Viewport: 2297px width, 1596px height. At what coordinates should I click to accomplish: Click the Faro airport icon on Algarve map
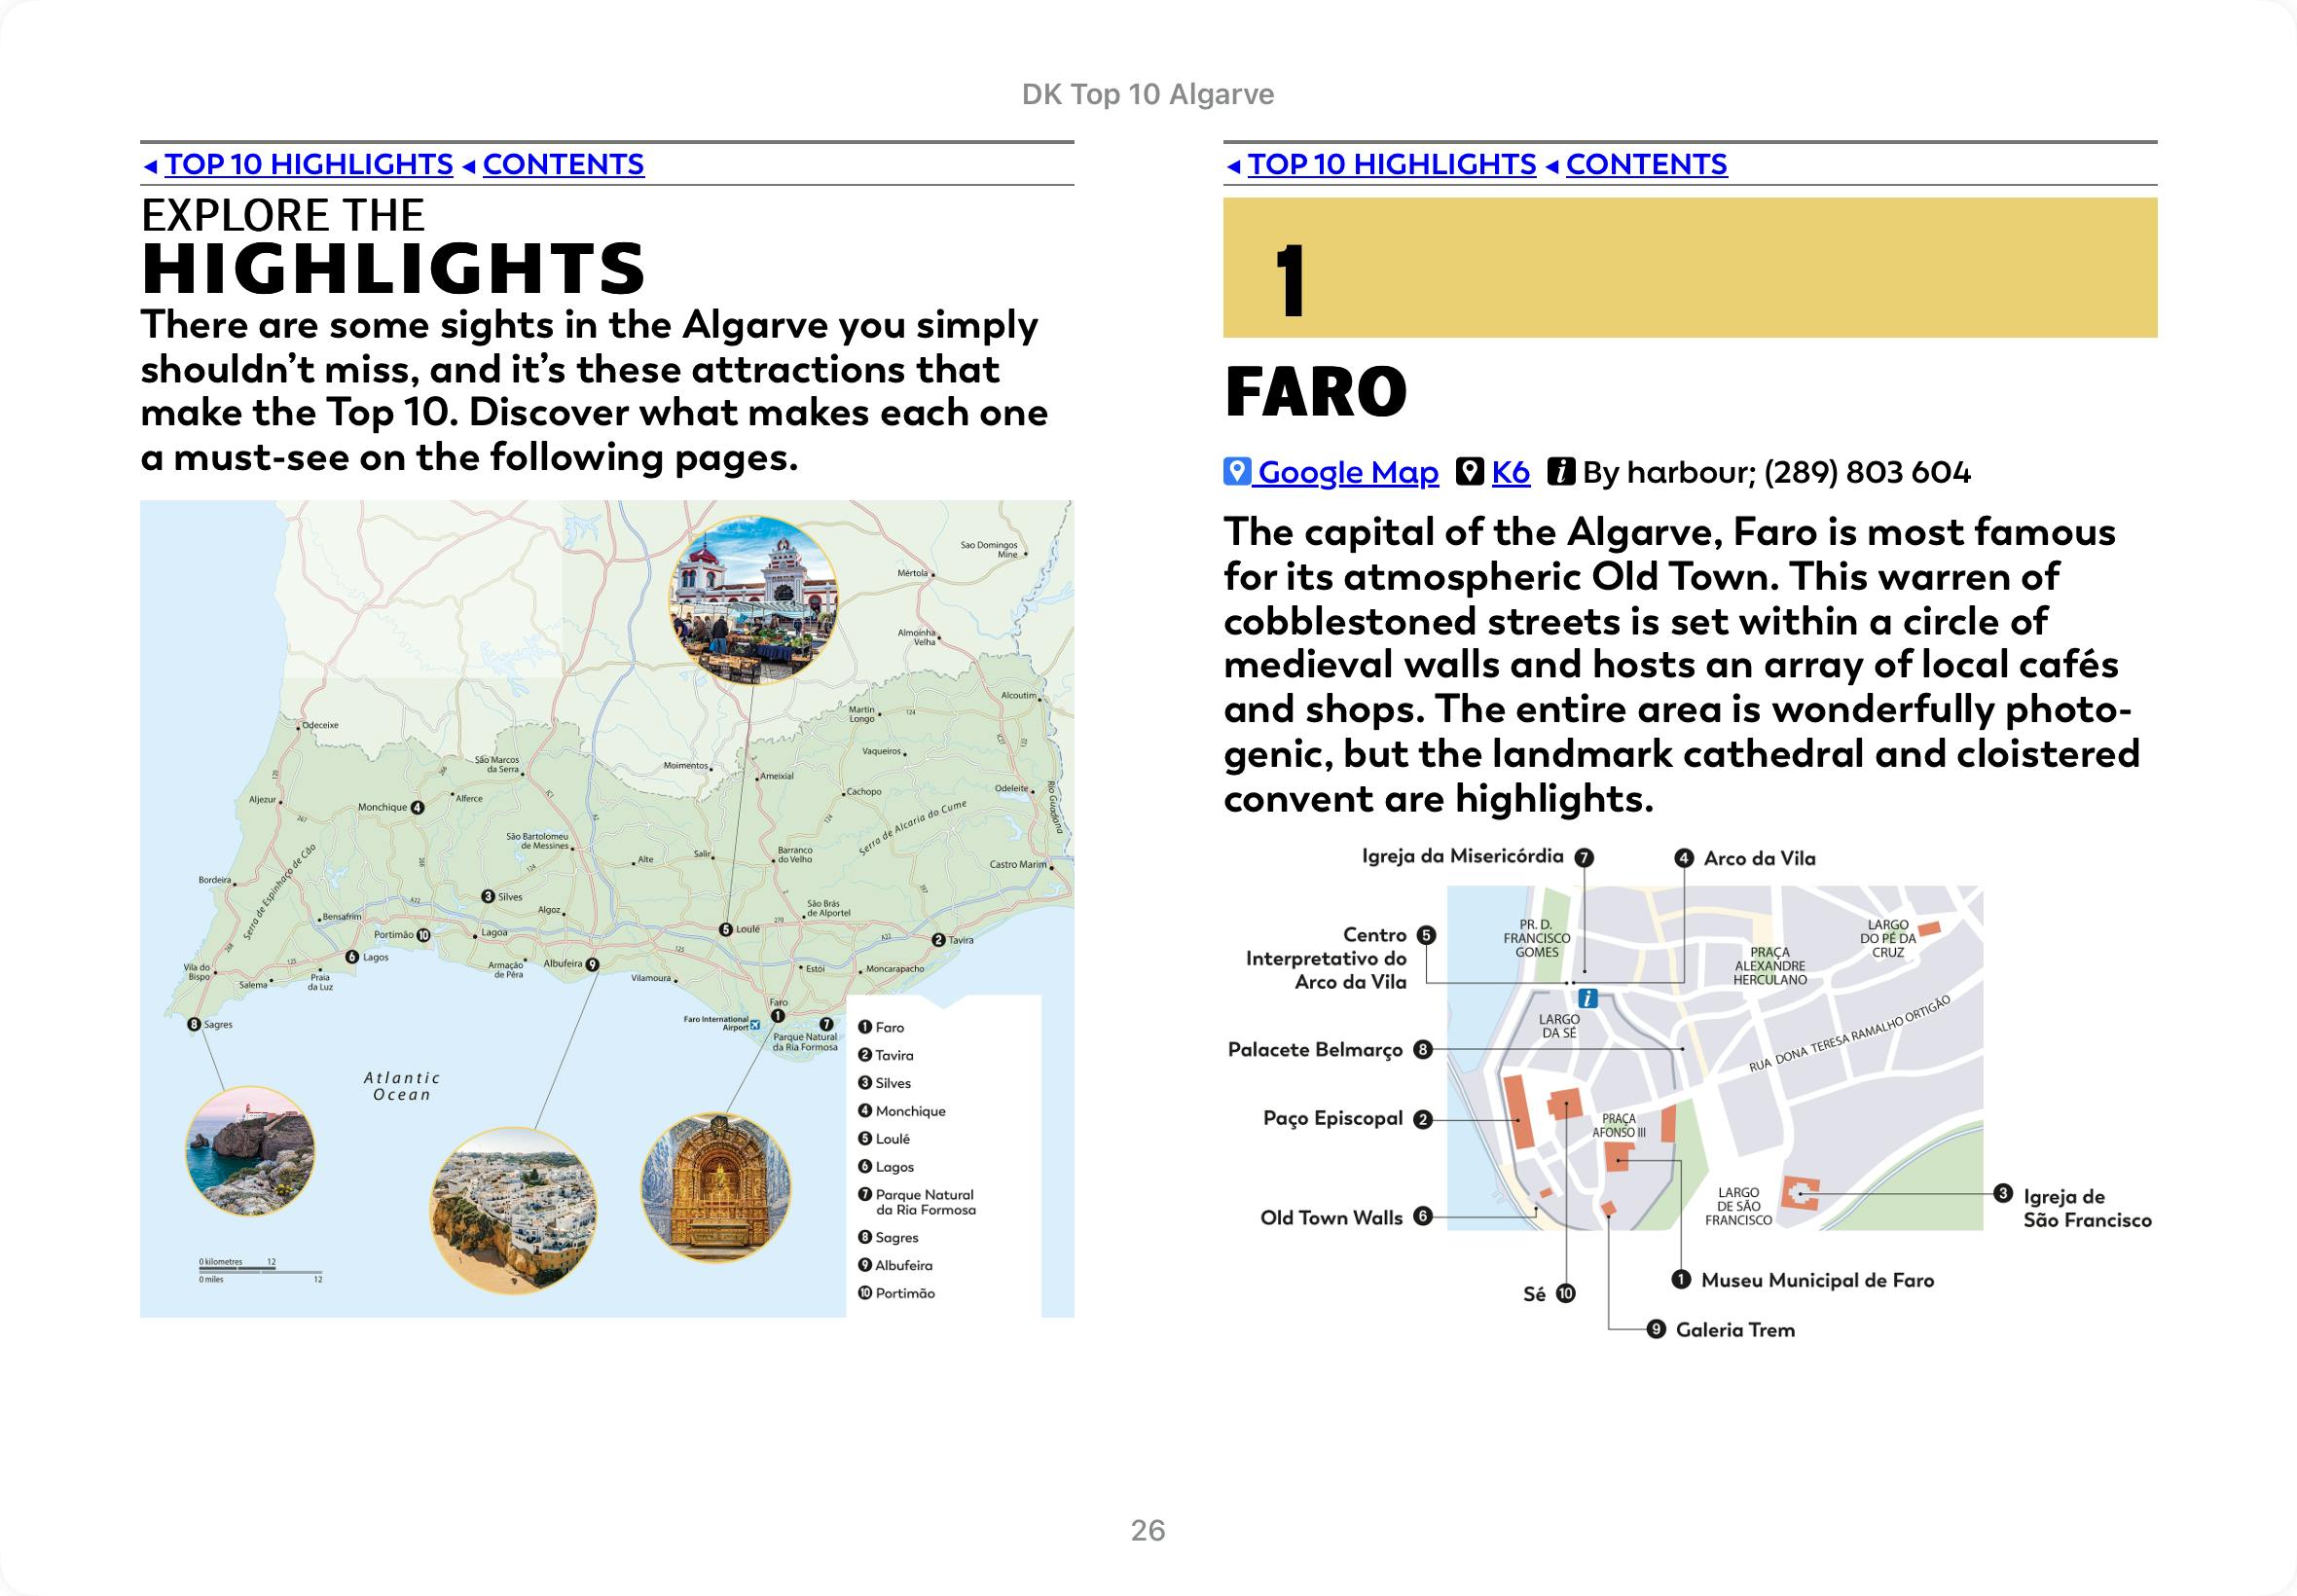point(755,1025)
